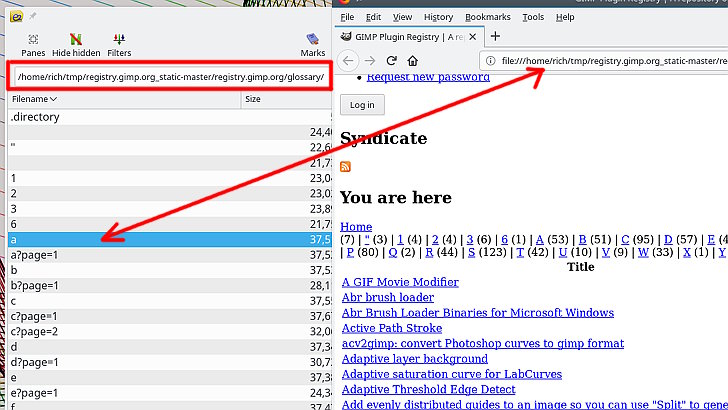728x410 pixels.
Task: Open the Help menu
Action: [x=565, y=17]
